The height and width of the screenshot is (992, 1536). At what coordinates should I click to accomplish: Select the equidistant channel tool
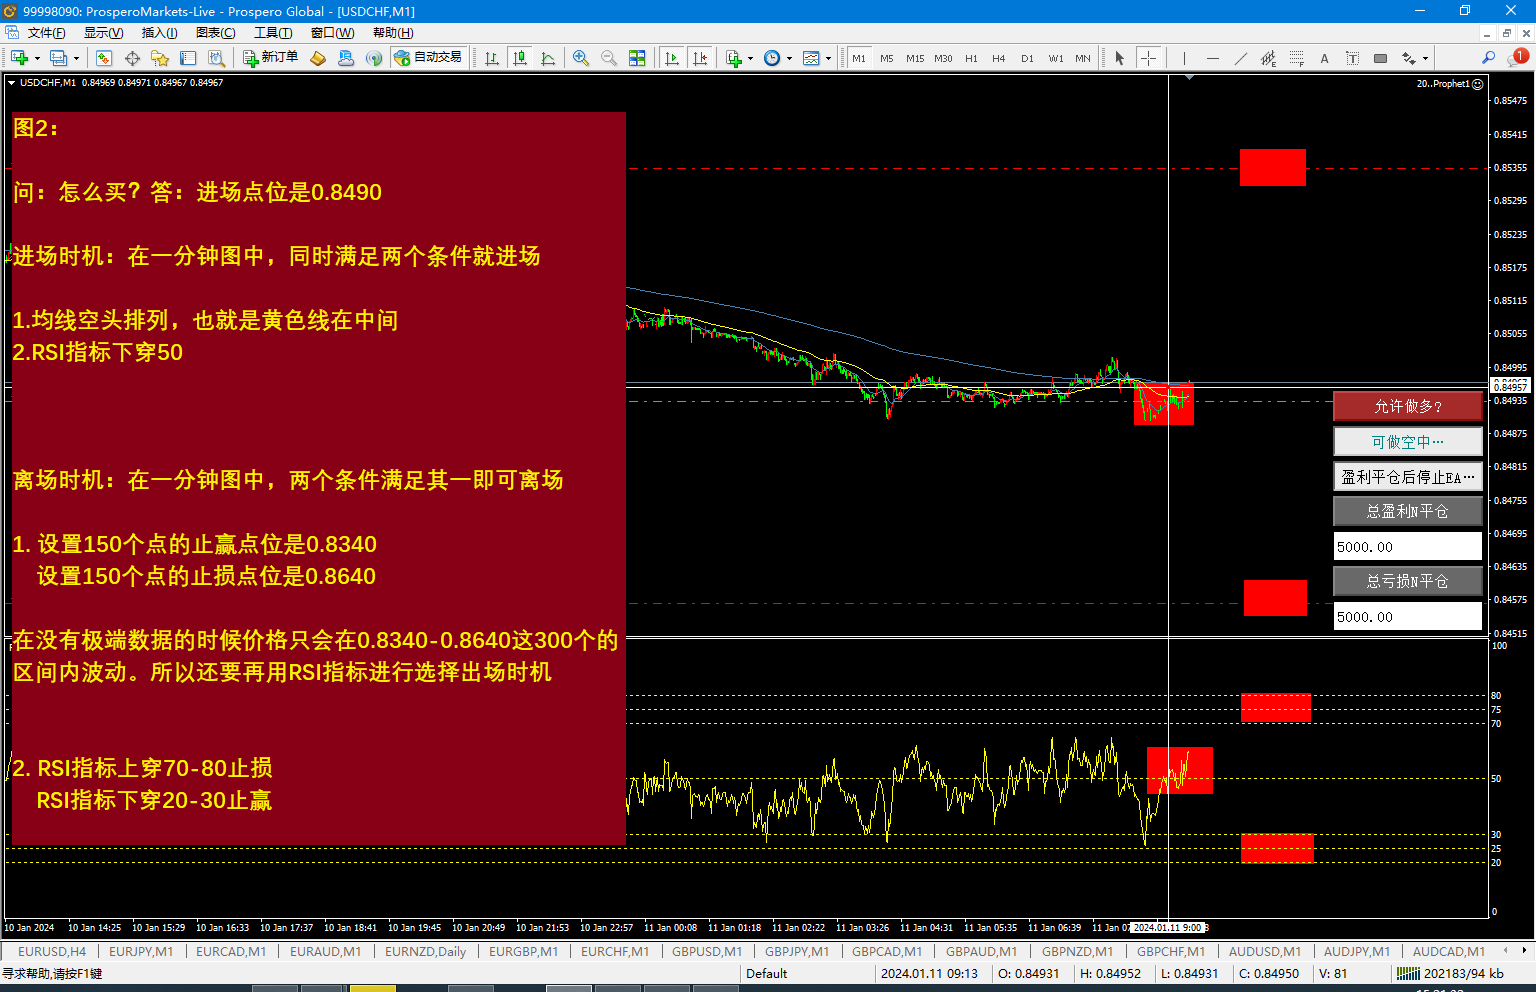point(1268,58)
